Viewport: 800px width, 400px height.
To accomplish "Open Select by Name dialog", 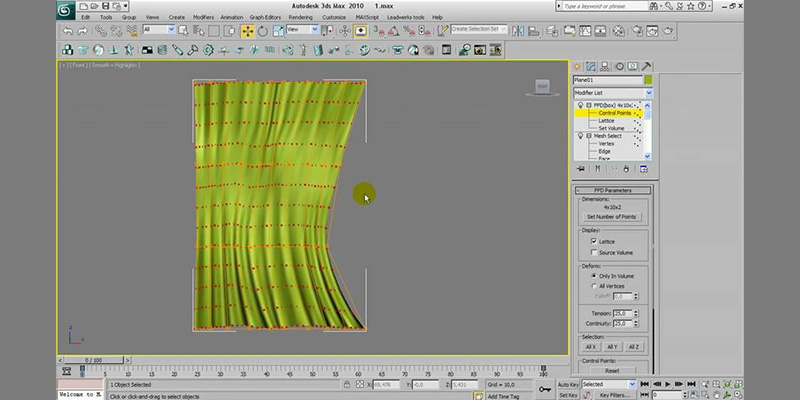I will point(198,31).
